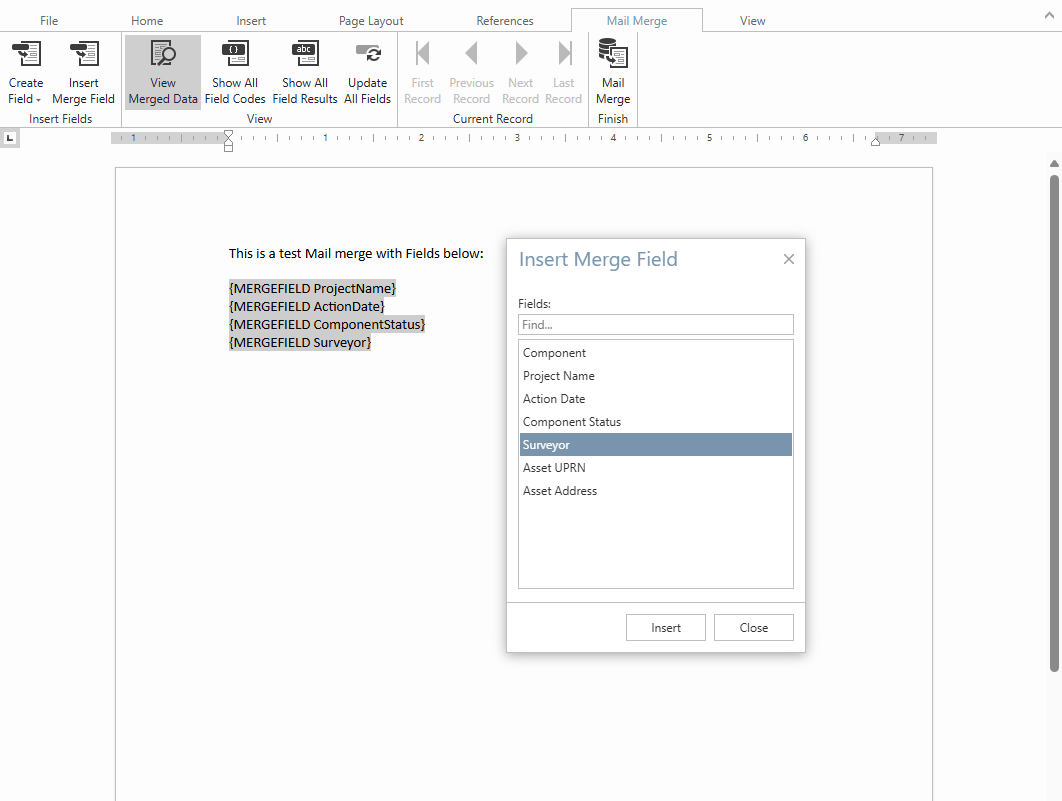This screenshot has height=801, width=1062.
Task: Close Insert Merge Field dialog with X
Action: coord(788,259)
